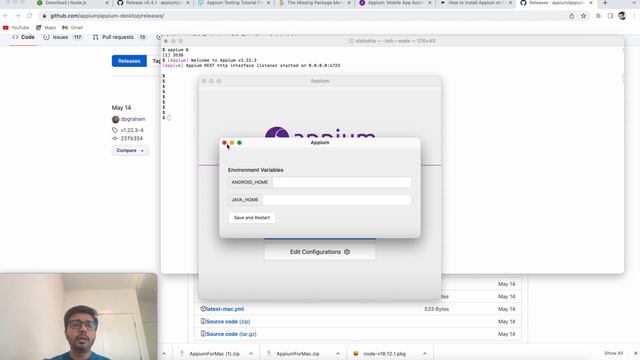Close the Missing Package Manager tab
This screenshot has height=360, width=640.
349,3
